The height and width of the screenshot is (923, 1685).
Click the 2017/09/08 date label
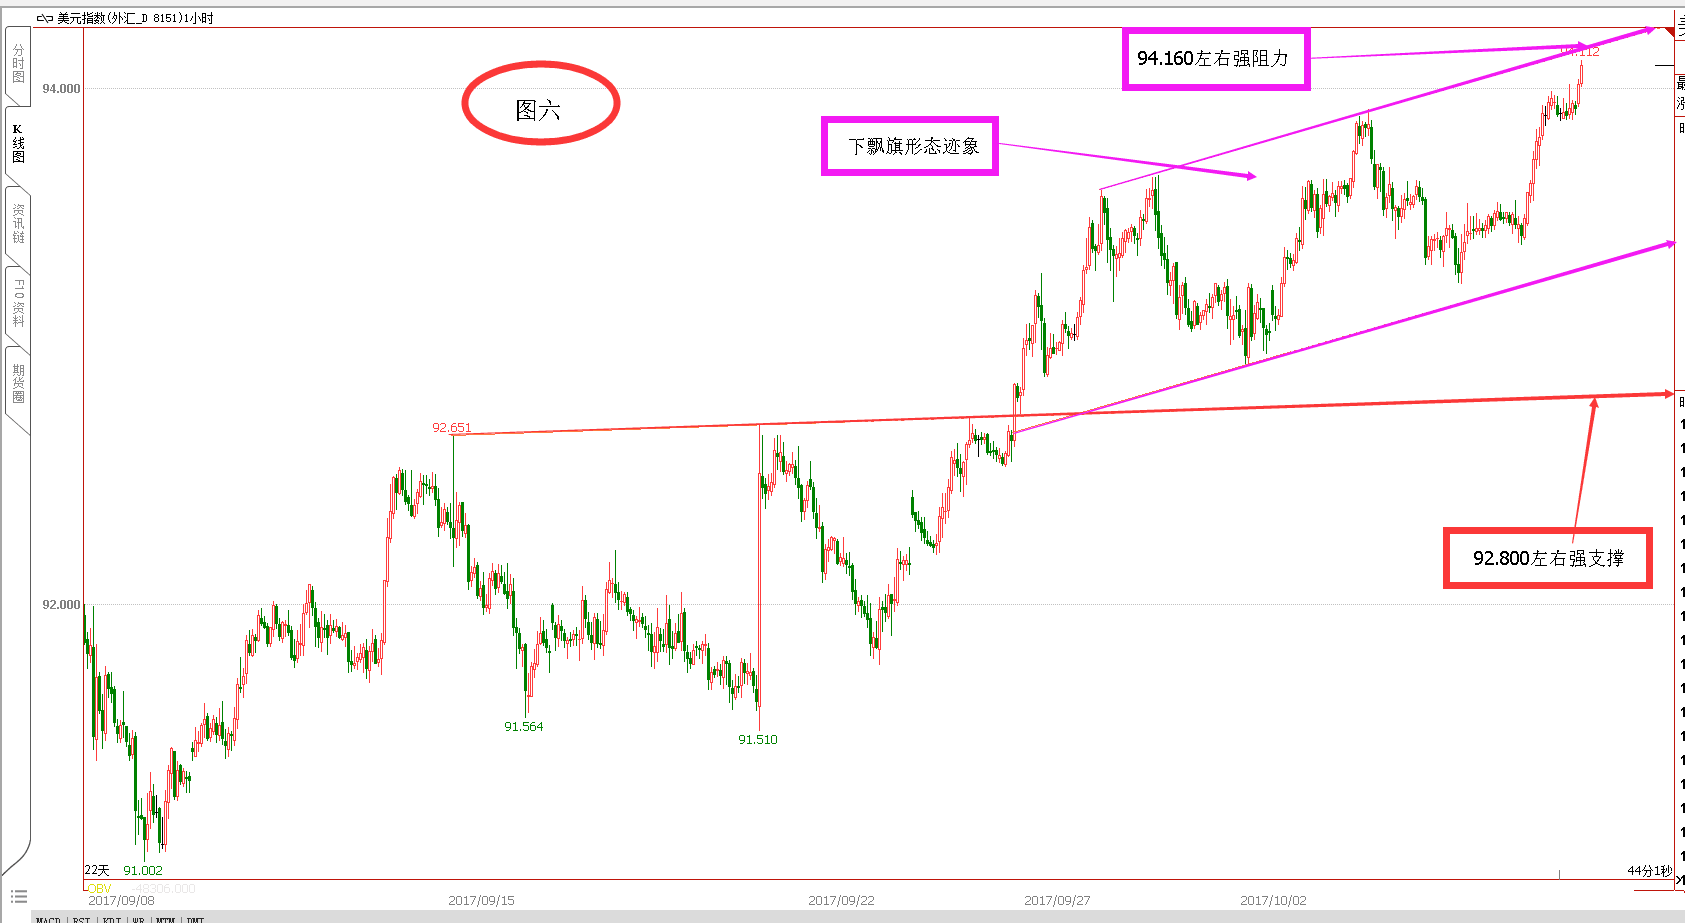pos(121,900)
